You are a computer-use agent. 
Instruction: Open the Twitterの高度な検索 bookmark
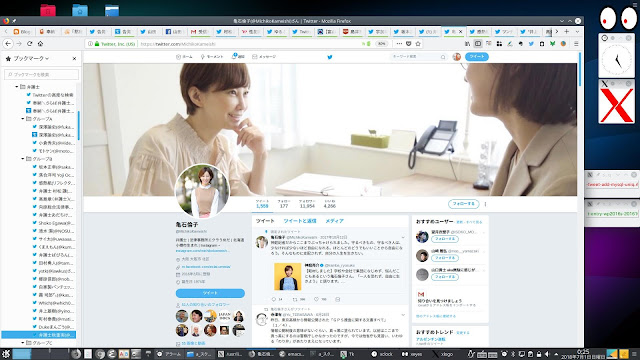pos(50,95)
